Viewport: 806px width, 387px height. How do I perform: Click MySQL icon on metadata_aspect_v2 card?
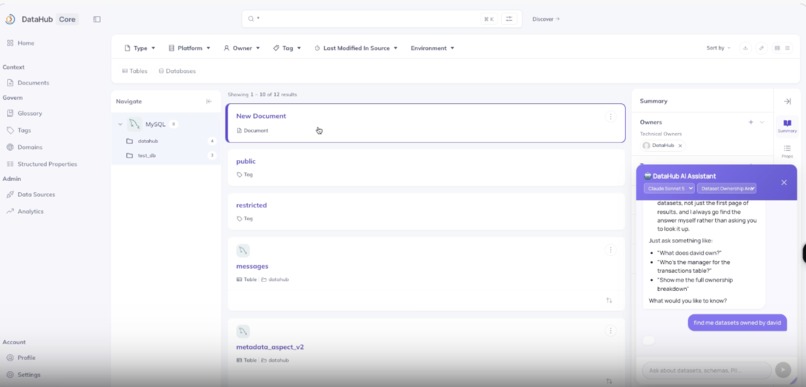(243, 331)
